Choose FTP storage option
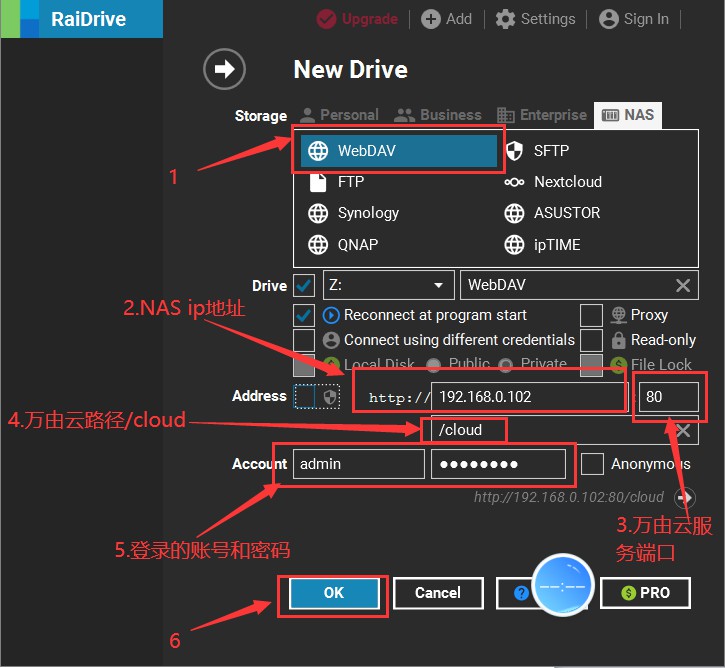The height and width of the screenshot is (668, 725). point(350,182)
